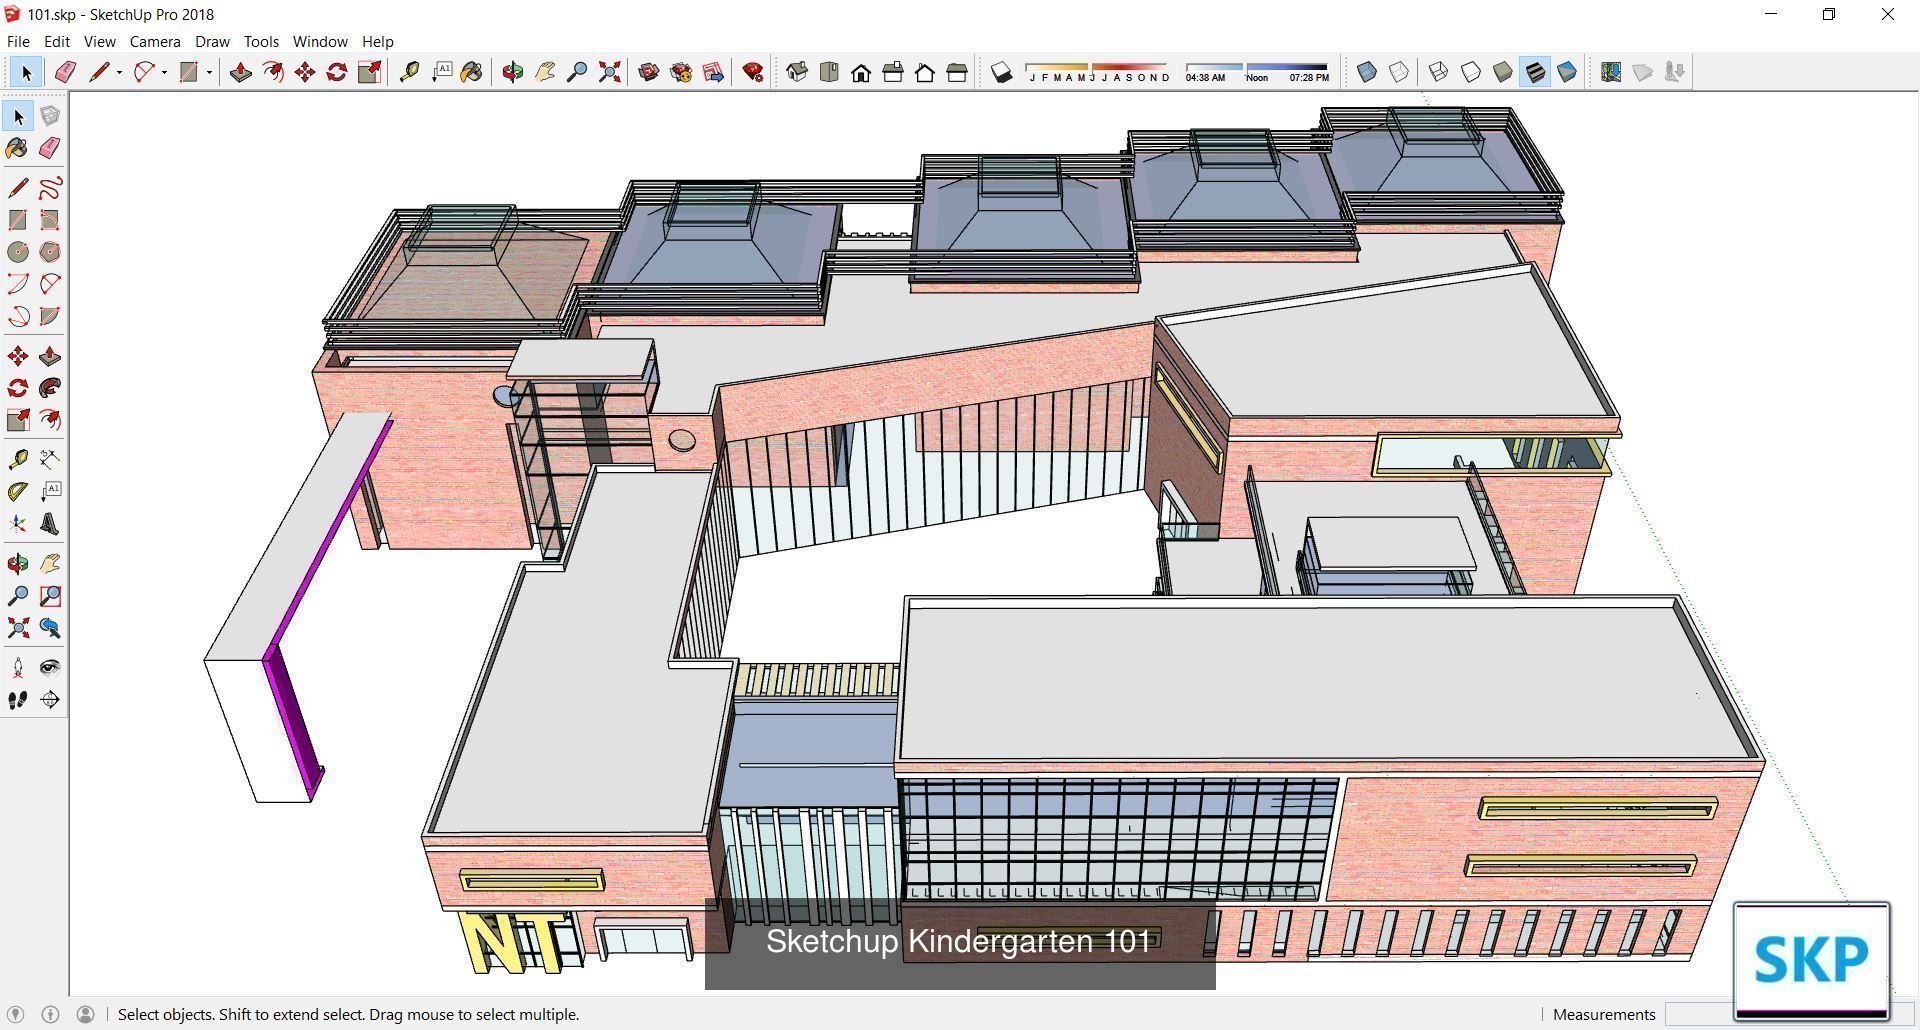The width and height of the screenshot is (1920, 1030).
Task: Toggle shadows on or off
Action: [1001, 72]
